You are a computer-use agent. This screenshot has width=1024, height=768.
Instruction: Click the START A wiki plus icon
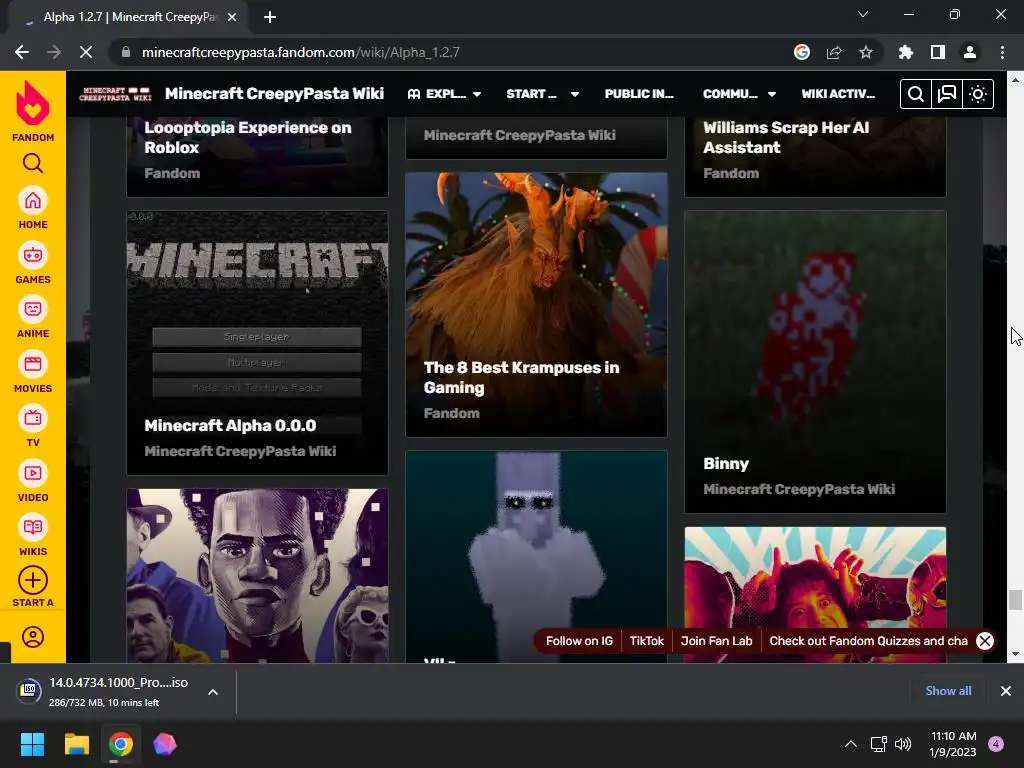(x=33, y=581)
